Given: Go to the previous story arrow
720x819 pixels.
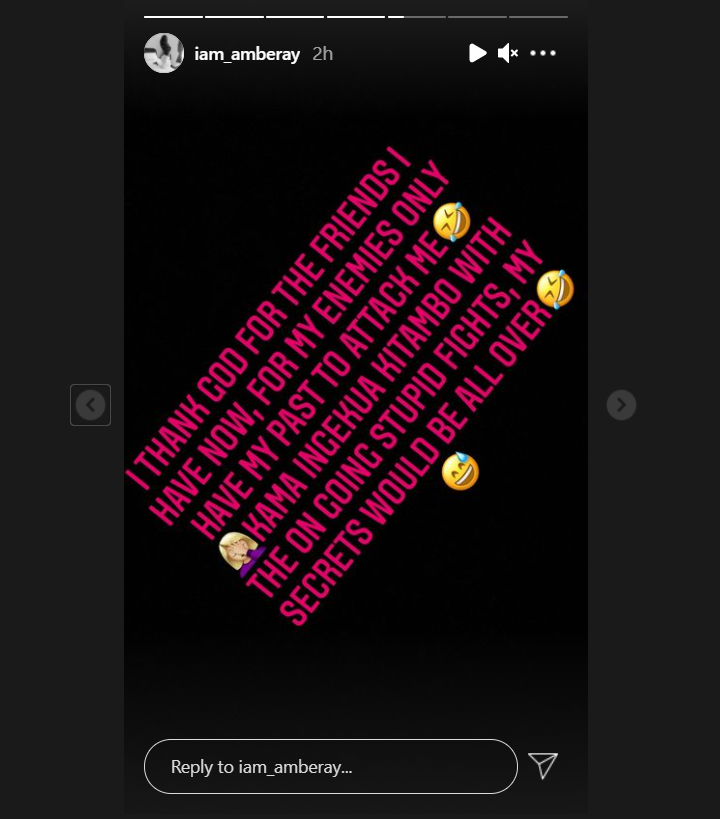Looking at the screenshot, I should tap(90, 405).
